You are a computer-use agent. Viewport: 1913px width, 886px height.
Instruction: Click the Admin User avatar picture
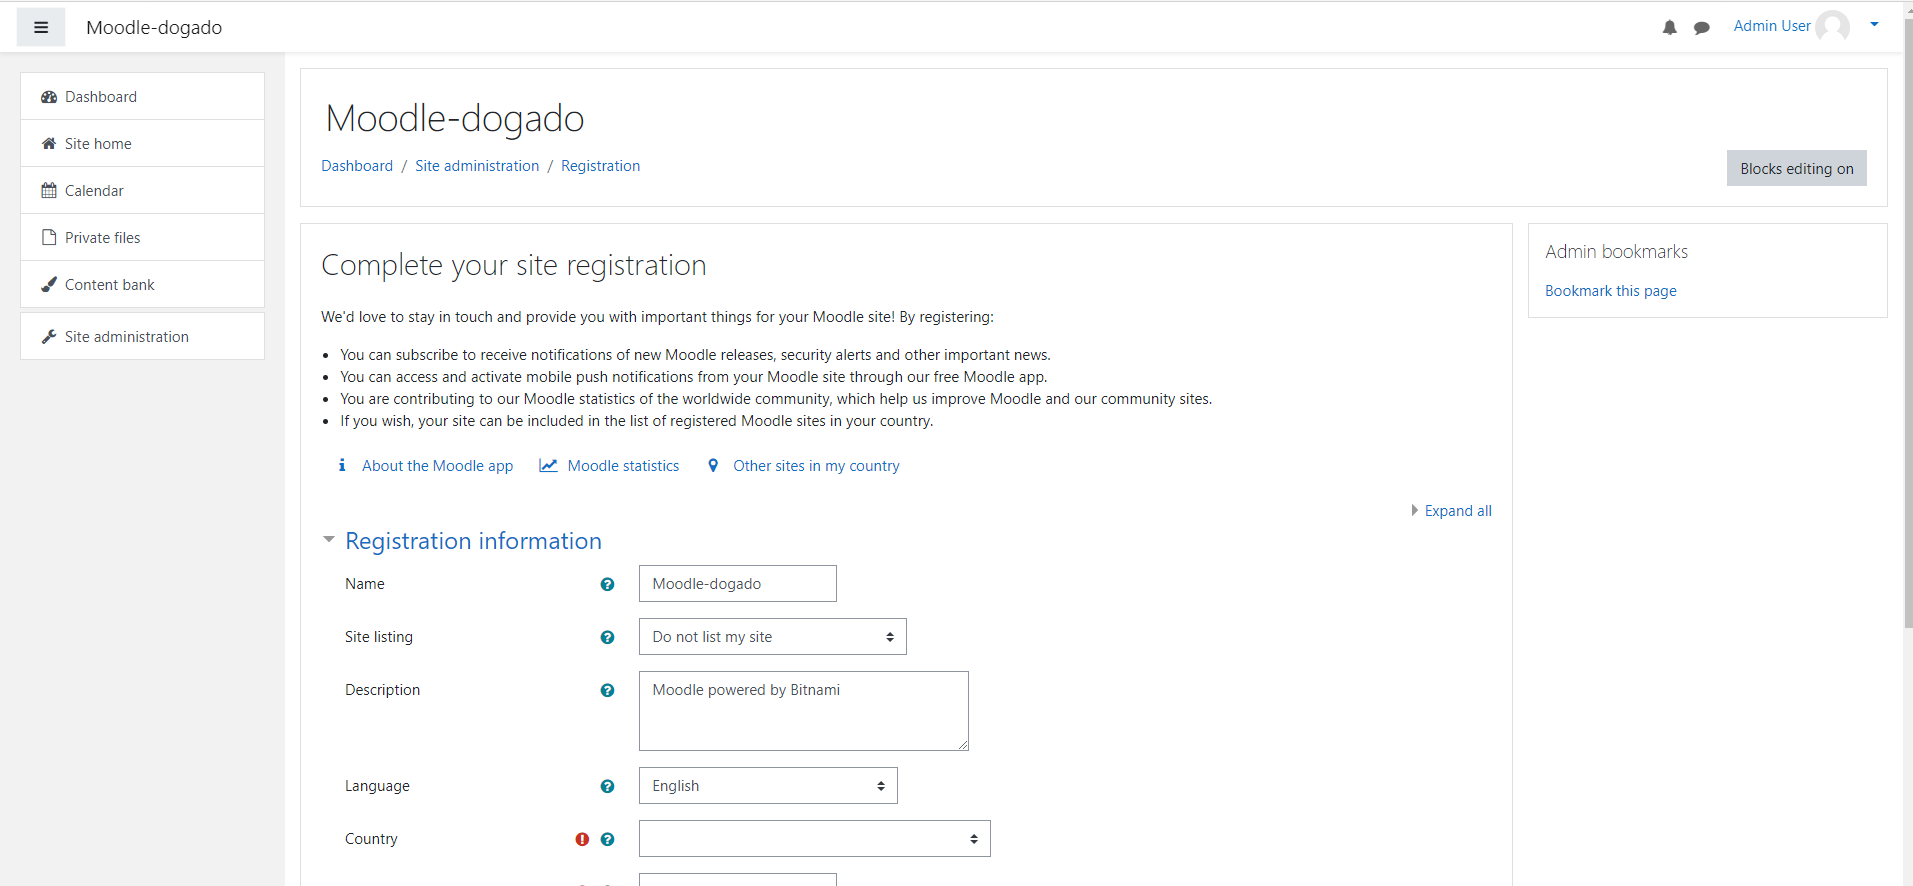[1833, 27]
